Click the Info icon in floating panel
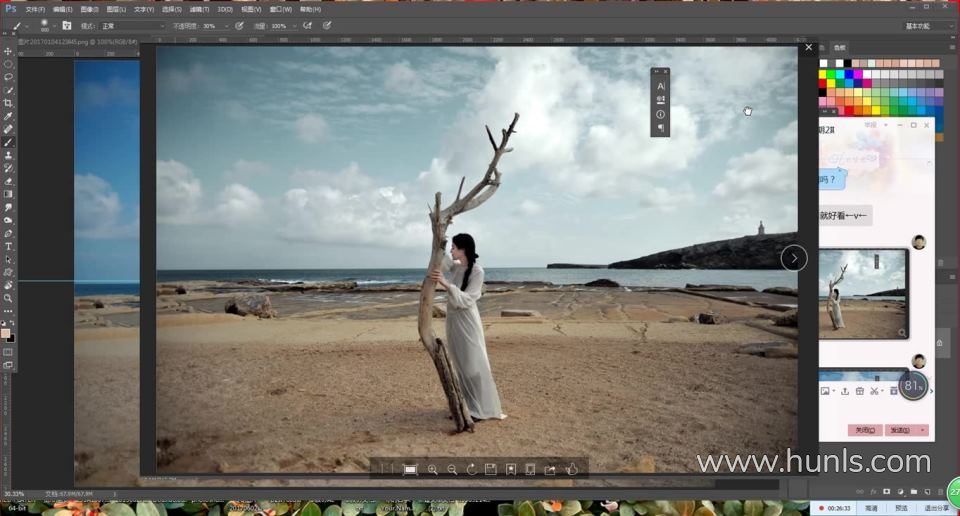Screen dimensions: 960x516 (660, 114)
